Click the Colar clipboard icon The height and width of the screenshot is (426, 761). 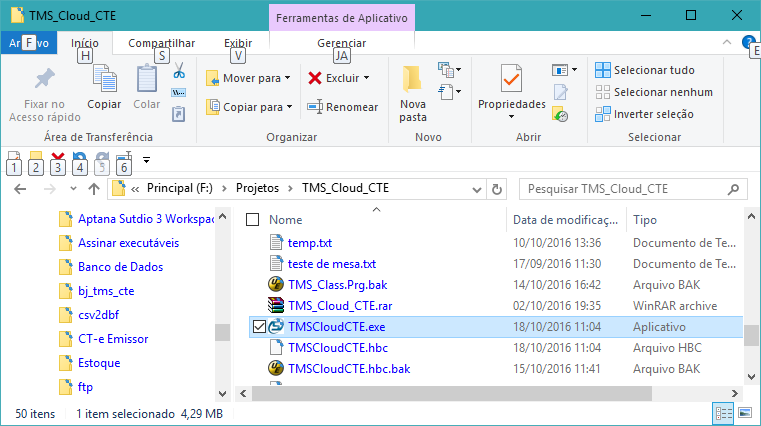point(147,78)
